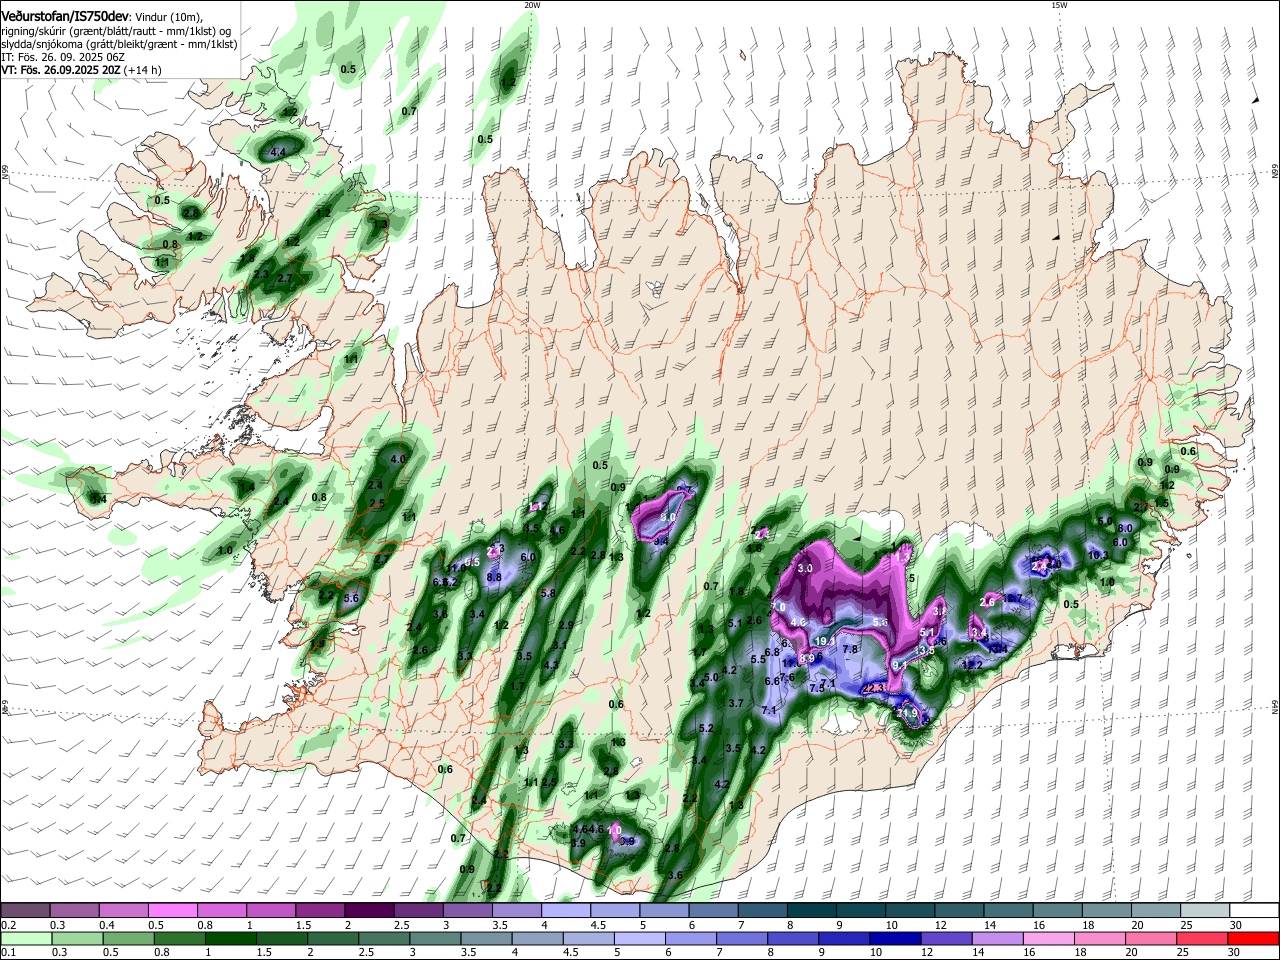1280x960 pixels.
Task: Click the 10.3 precipitation value
Action: pyautogui.click(x=1098, y=554)
